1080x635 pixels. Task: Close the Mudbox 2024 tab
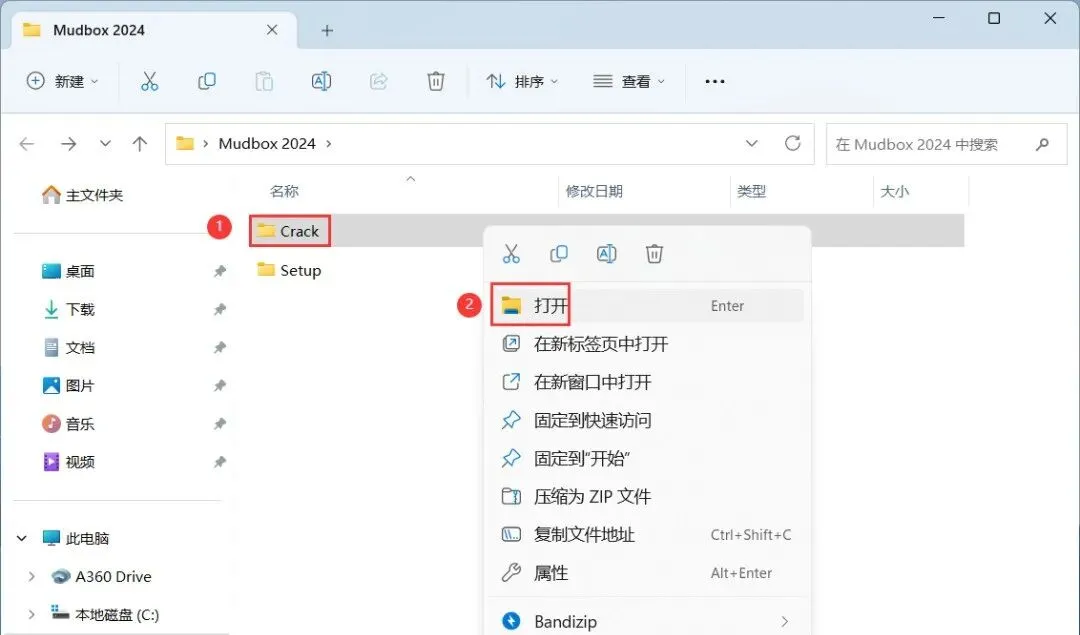tap(272, 30)
